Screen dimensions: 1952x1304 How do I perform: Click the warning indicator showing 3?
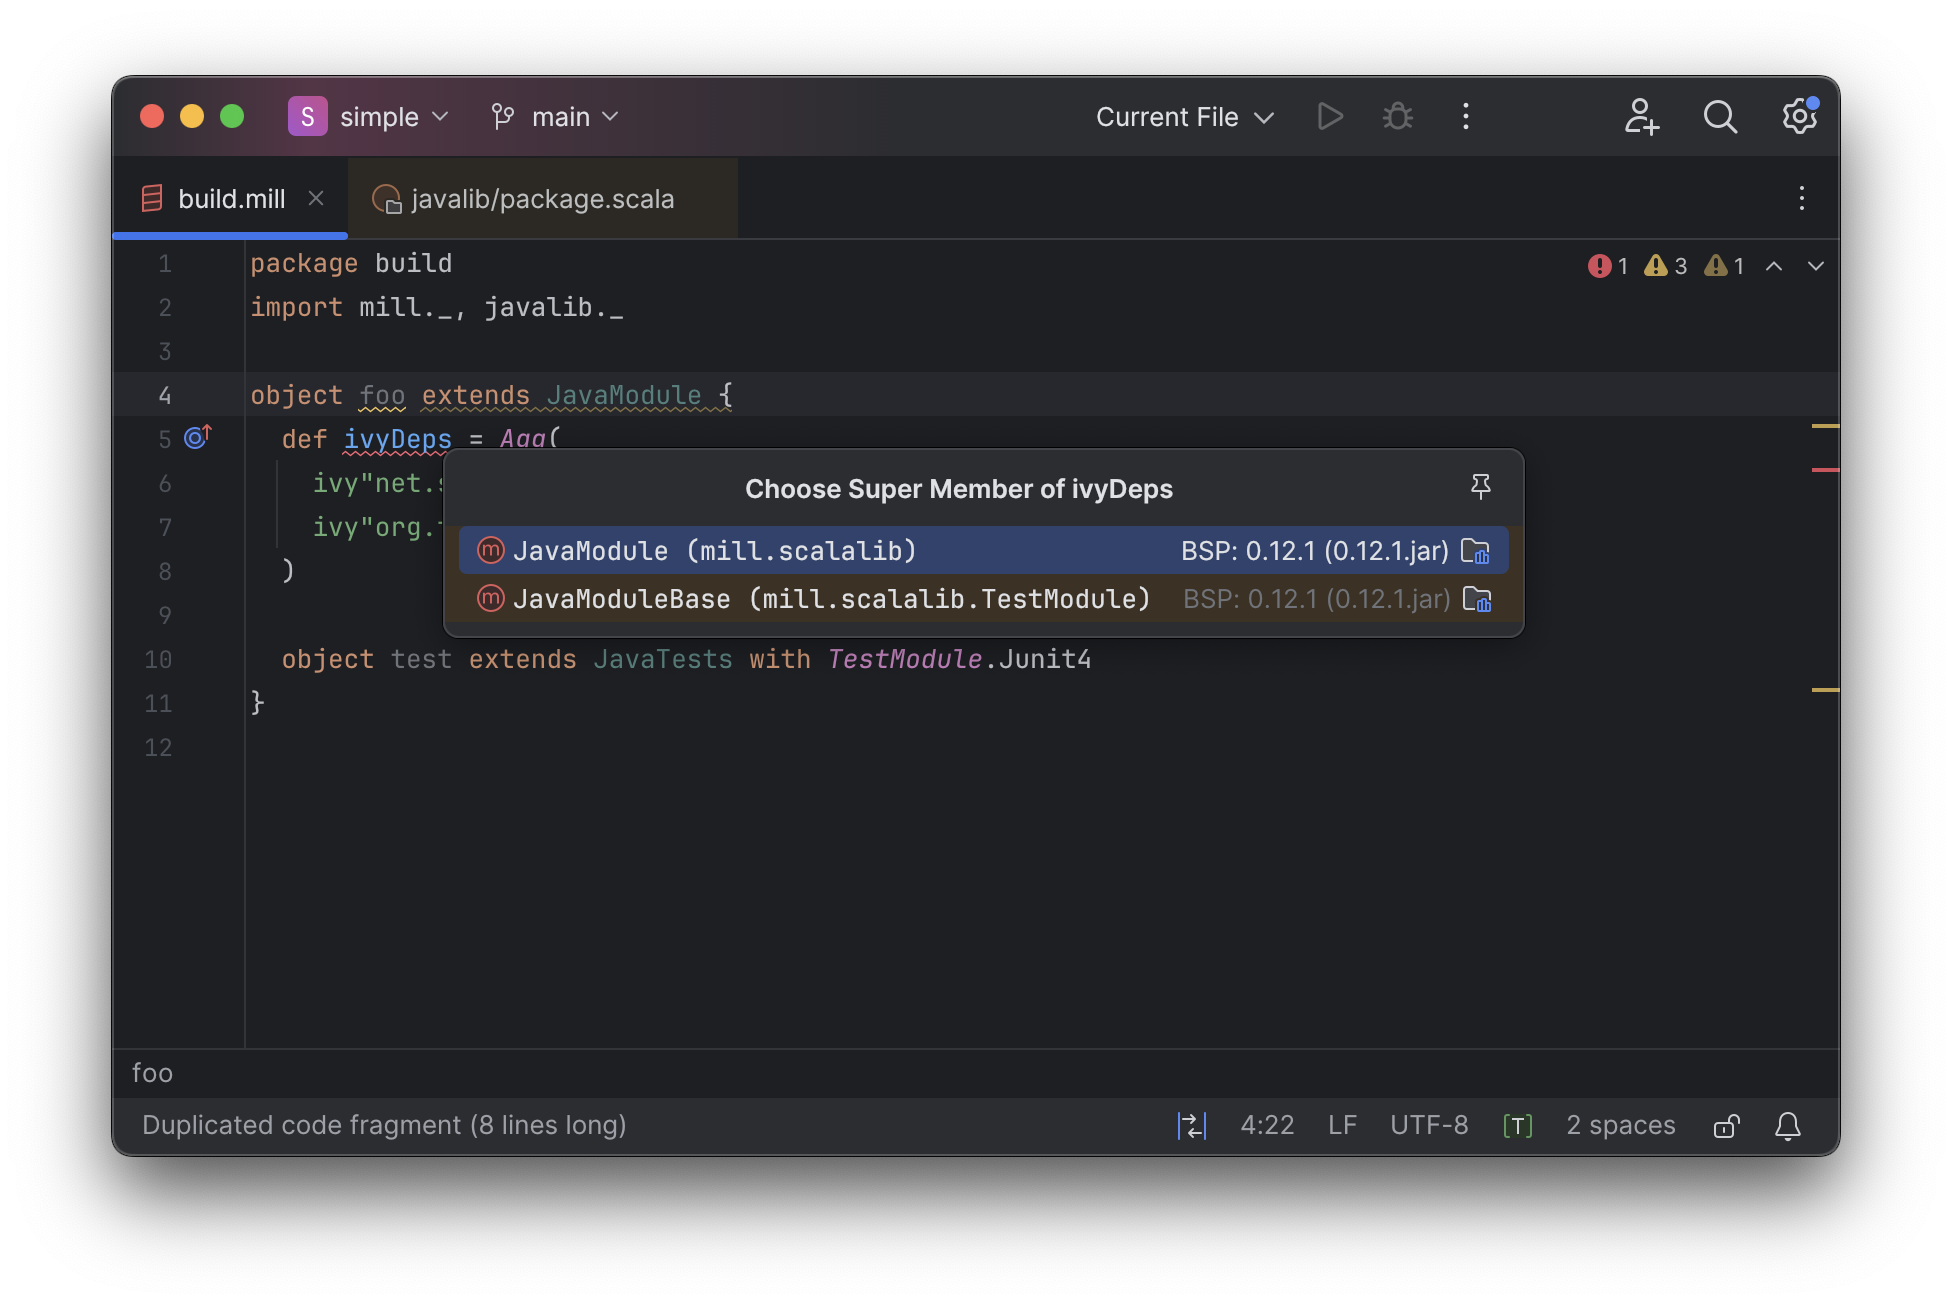coord(1666,266)
